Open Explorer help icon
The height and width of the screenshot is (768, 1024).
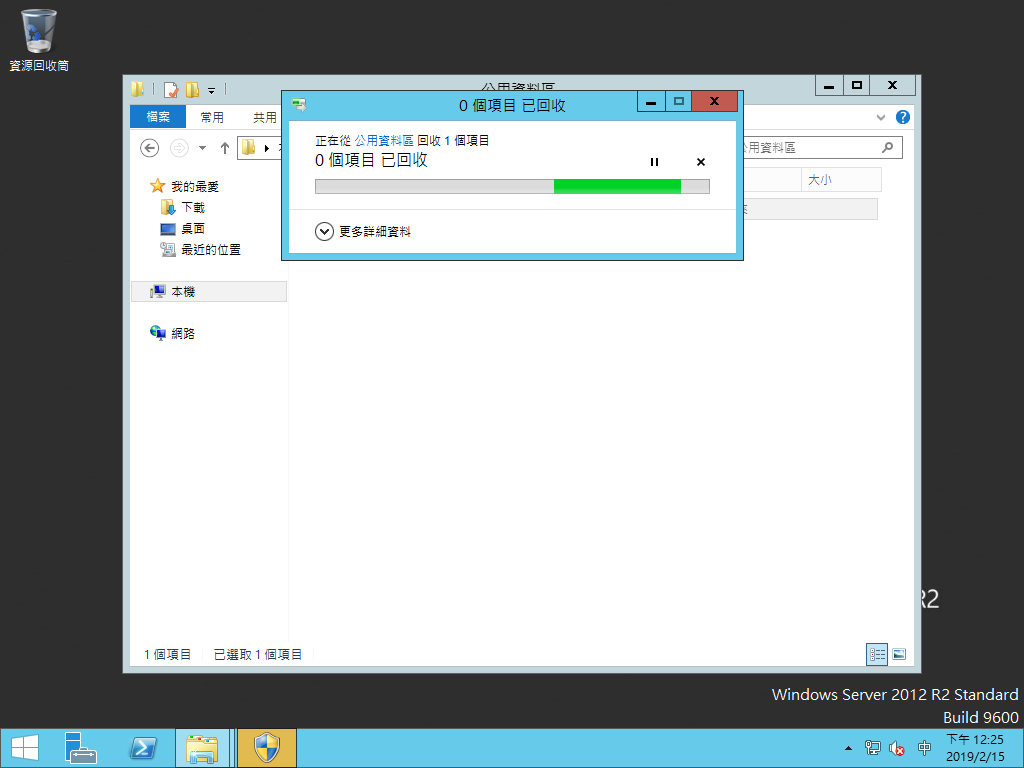point(903,117)
